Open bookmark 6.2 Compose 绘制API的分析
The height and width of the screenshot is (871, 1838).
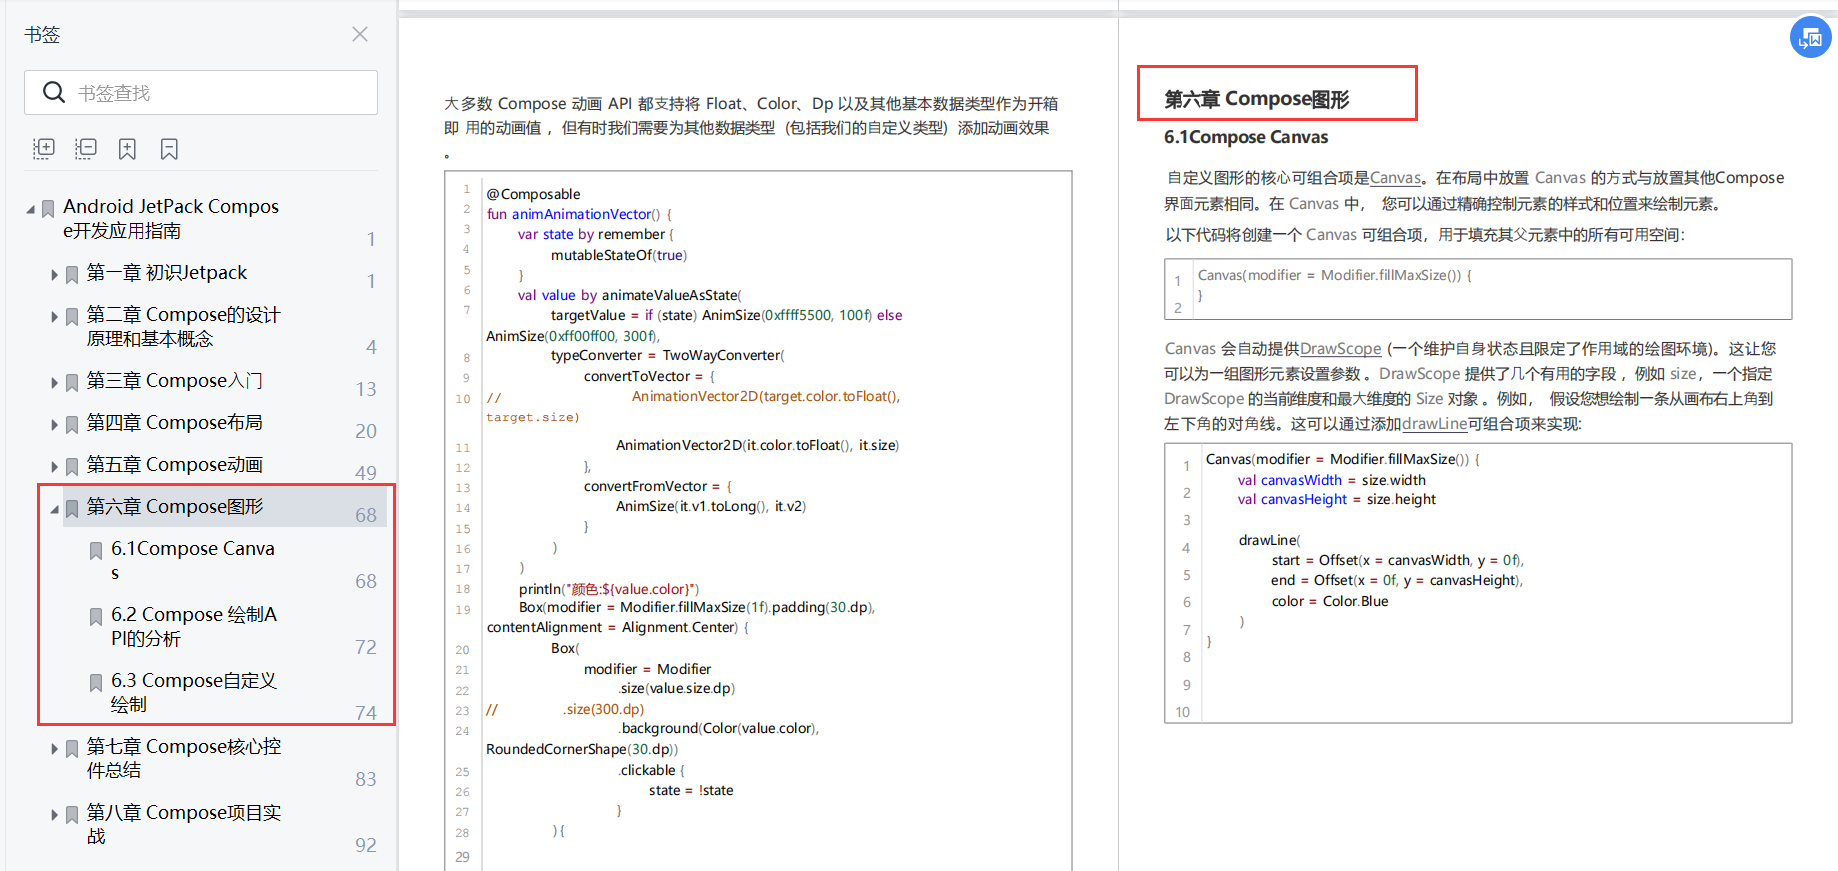(x=194, y=626)
